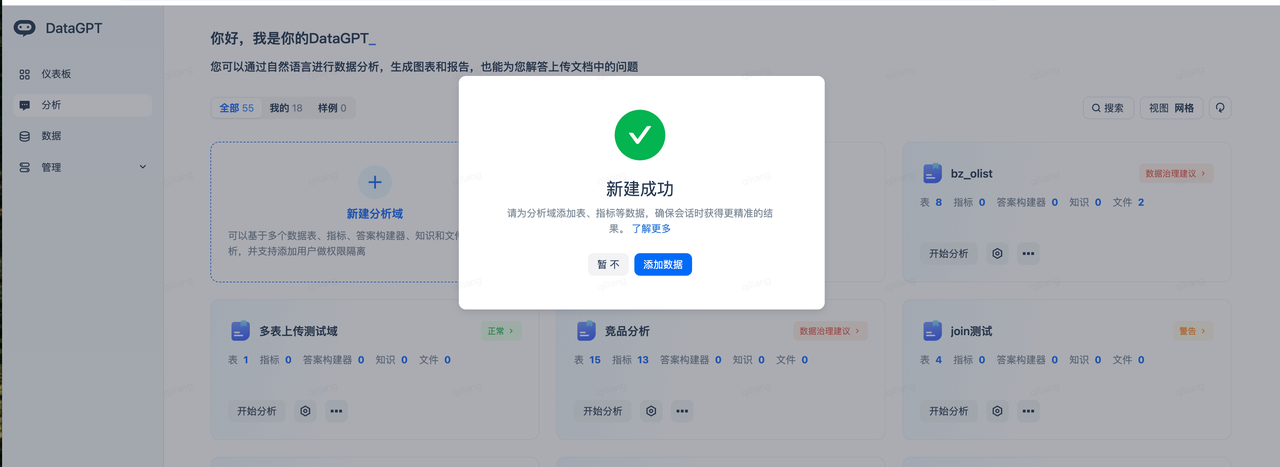Switch to the 我的 tab
Viewport: 1280px width, 467px height.
286,108
